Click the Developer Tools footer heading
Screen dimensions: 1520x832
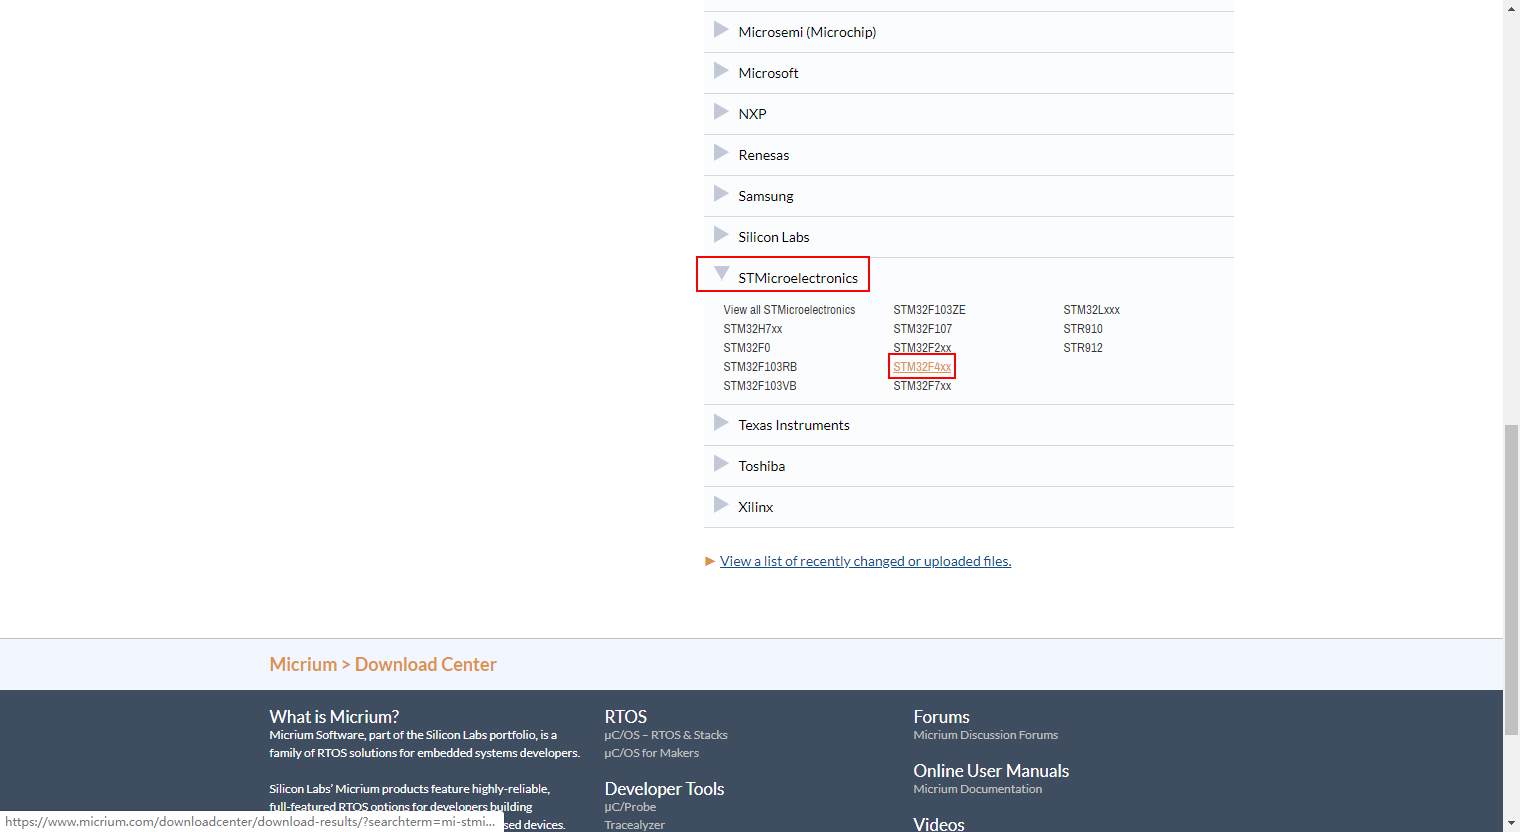coord(664,789)
